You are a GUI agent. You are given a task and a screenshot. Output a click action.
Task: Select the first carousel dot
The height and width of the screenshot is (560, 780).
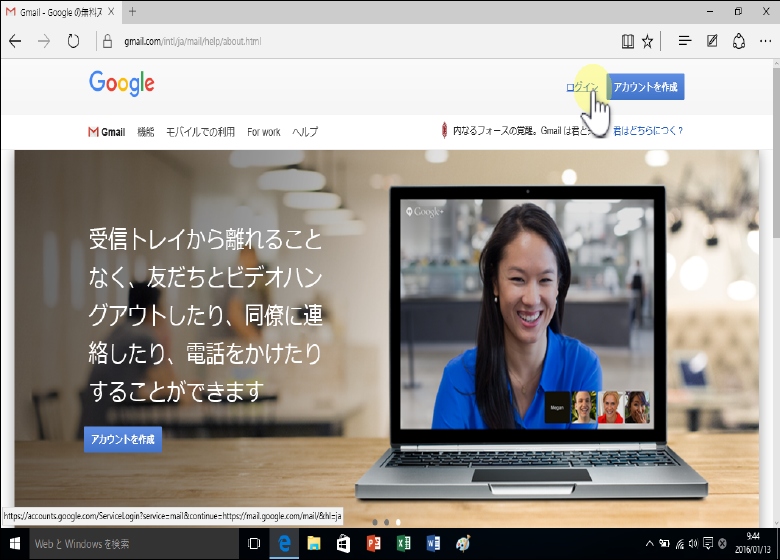coord(375,522)
